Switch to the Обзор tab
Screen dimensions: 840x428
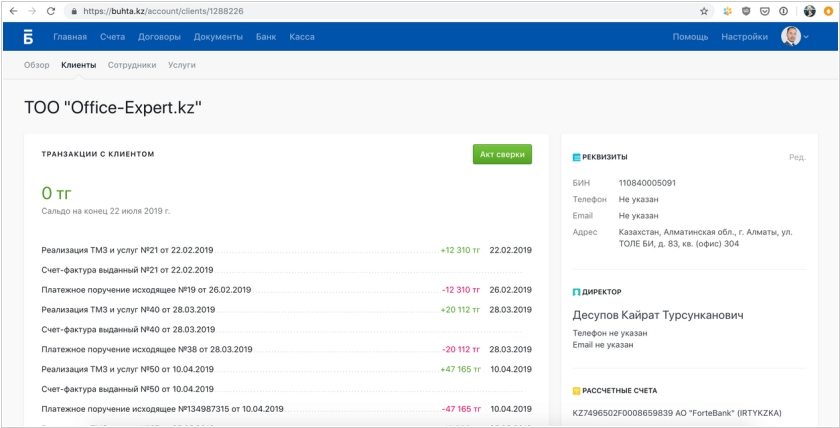point(36,65)
